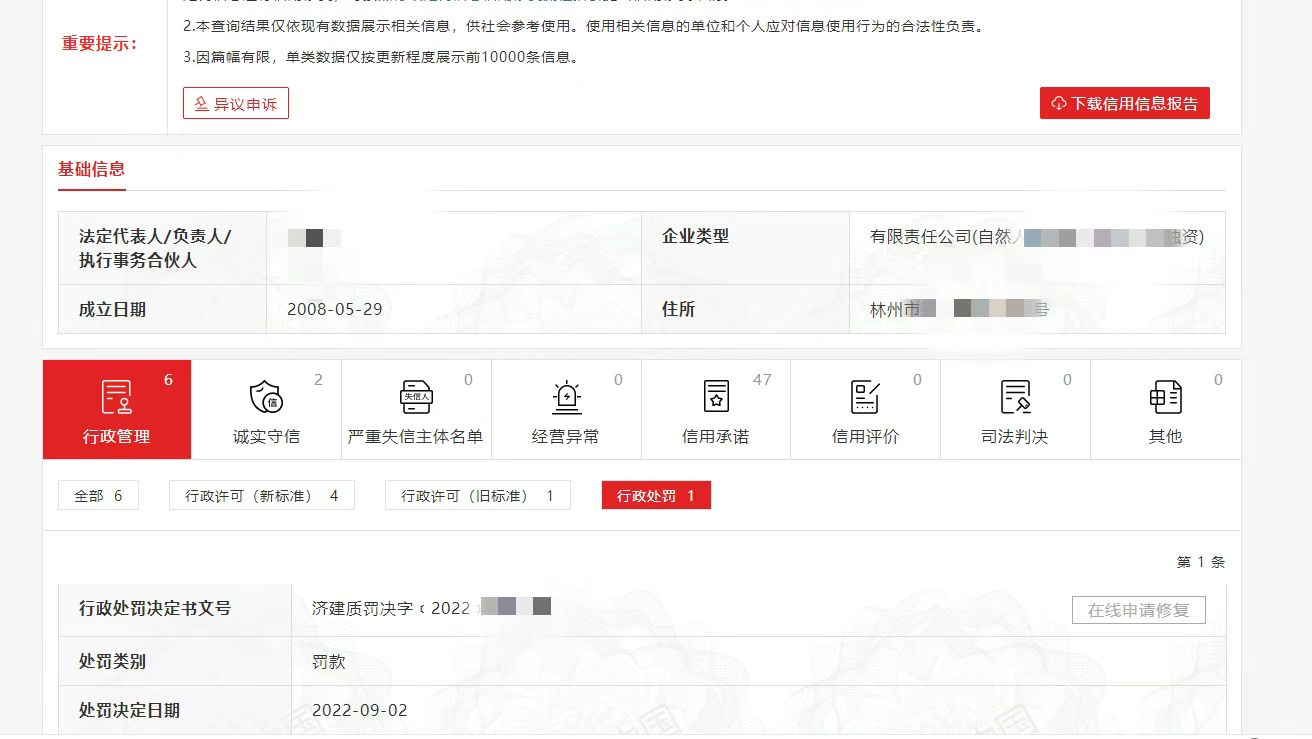Select the 信用承诺 document icon
This screenshot has height=739, width=1312.
tap(716, 397)
